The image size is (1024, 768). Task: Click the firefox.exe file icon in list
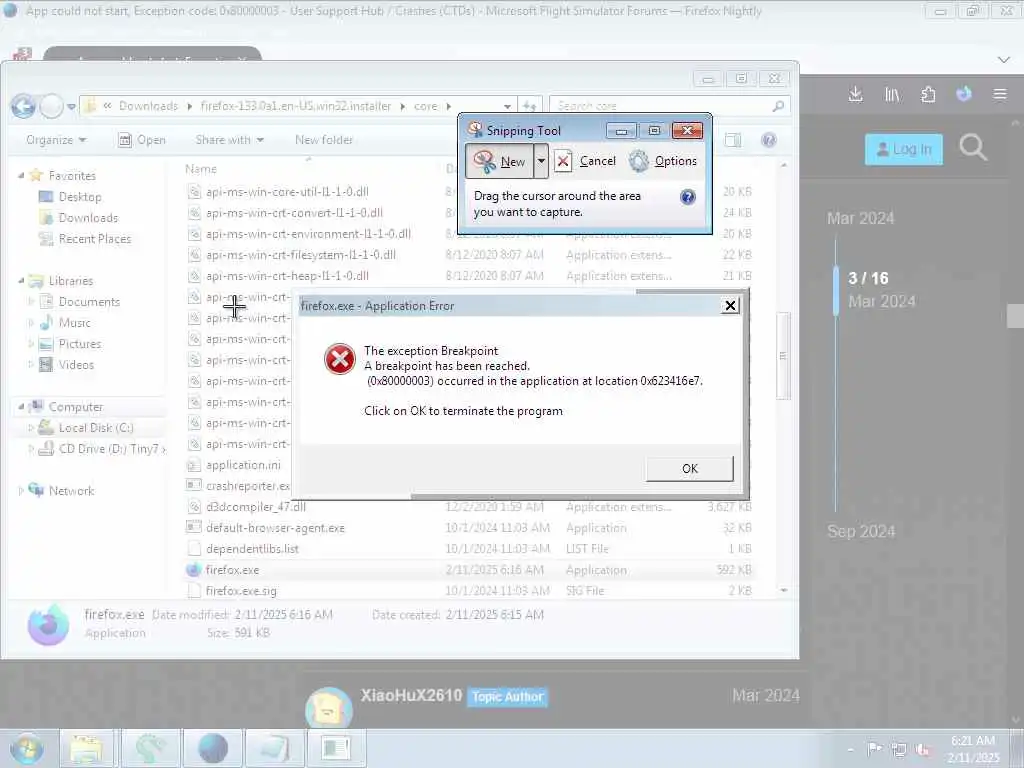193,569
